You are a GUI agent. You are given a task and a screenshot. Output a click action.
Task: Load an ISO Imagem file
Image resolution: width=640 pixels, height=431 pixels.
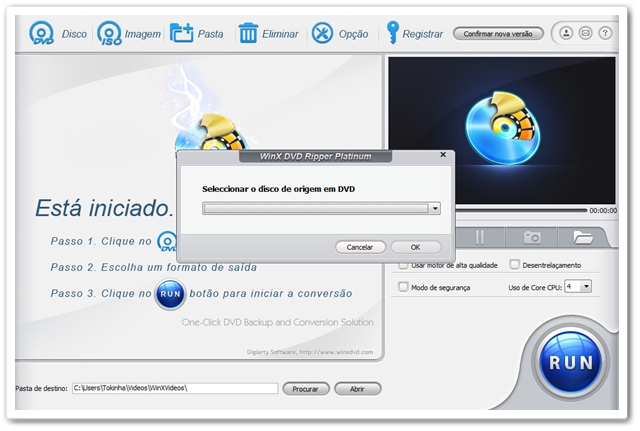[x=129, y=33]
